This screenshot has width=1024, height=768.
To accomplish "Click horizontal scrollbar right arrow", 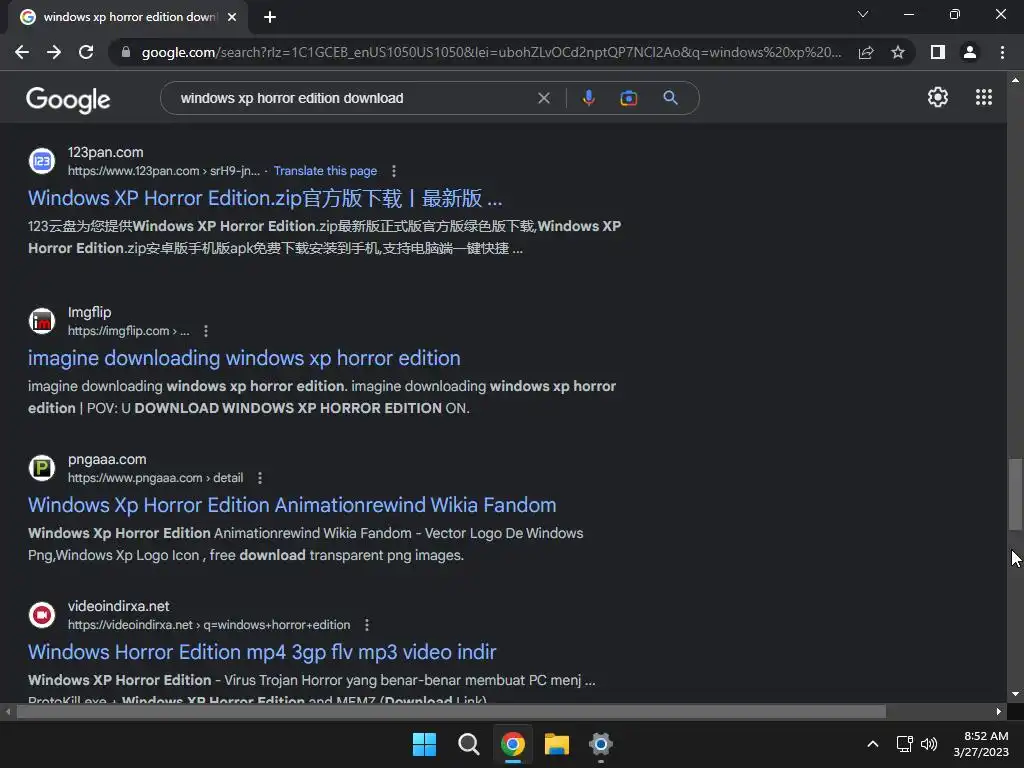I will tap(999, 711).
